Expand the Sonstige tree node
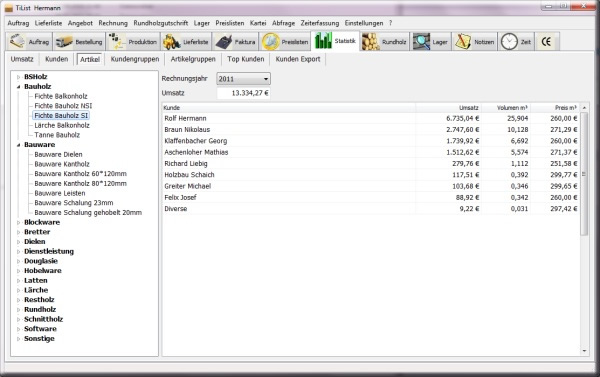The image size is (600, 377). 18,339
